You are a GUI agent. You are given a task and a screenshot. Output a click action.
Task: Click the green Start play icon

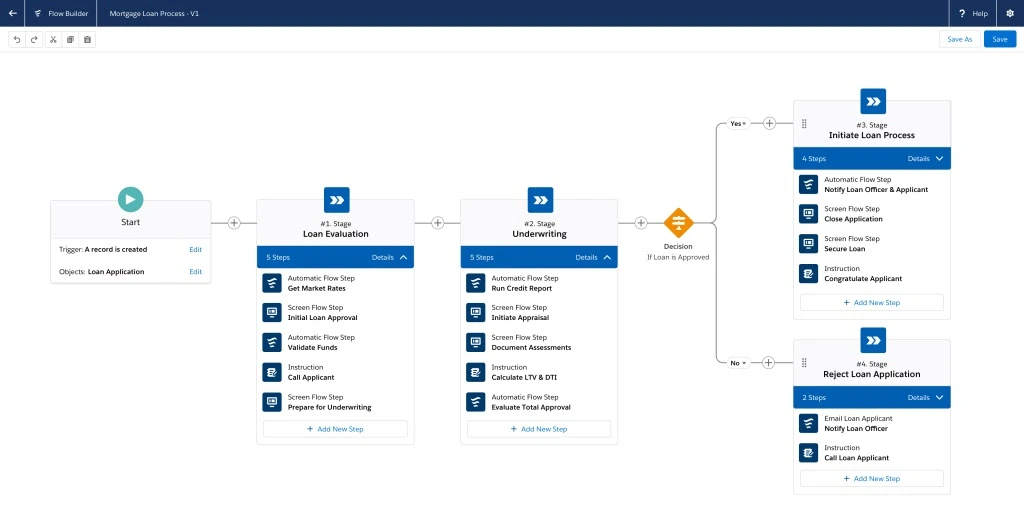tap(131, 199)
